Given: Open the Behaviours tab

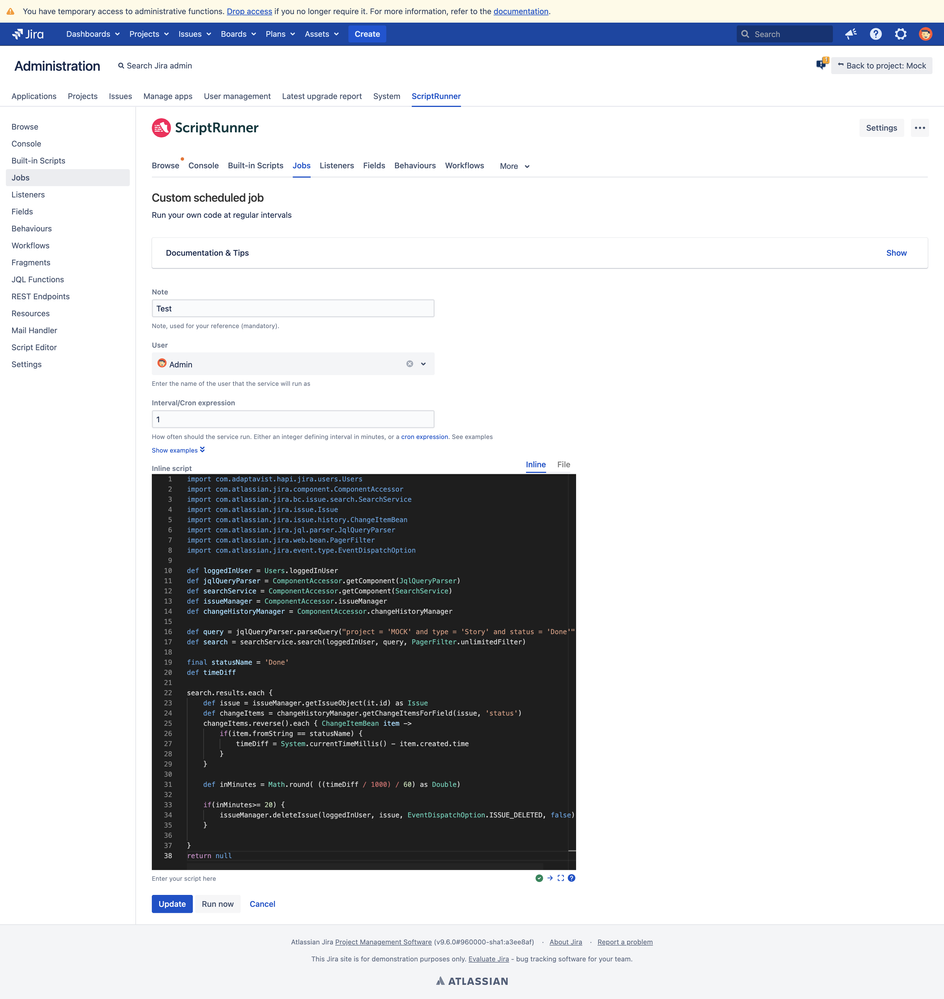Looking at the screenshot, I should [x=415, y=166].
